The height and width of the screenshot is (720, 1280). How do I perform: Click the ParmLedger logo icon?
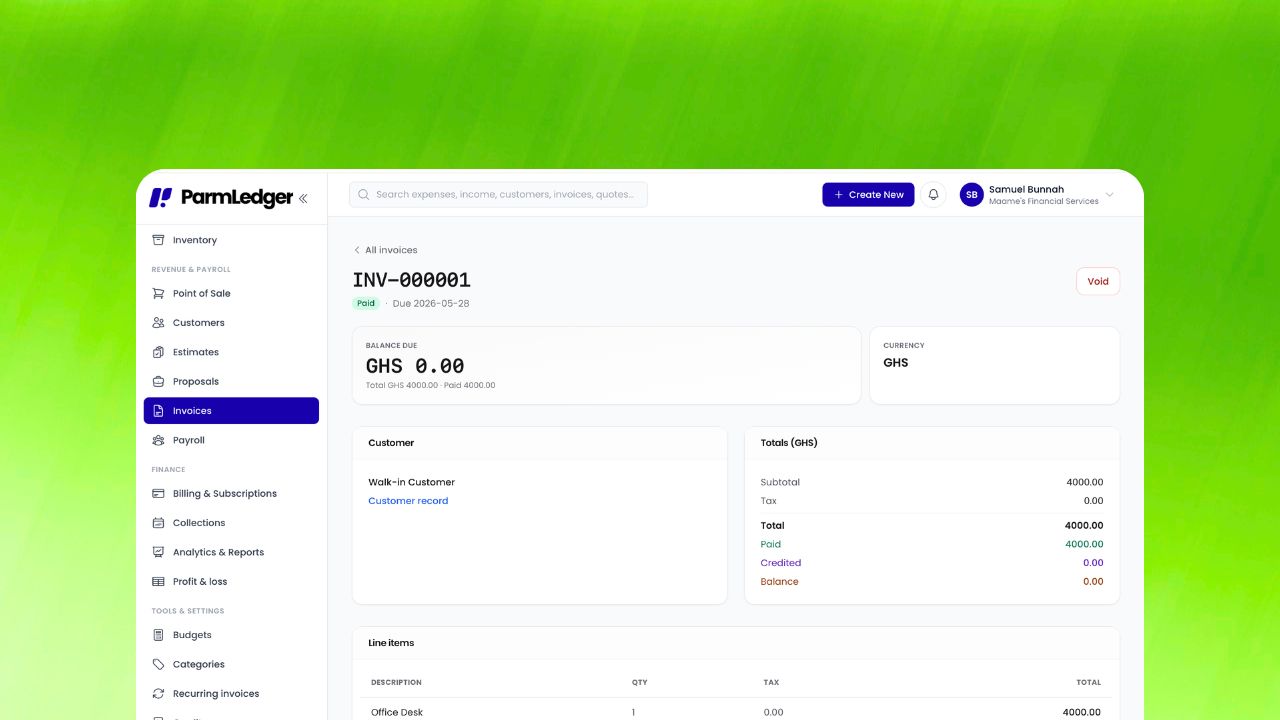coord(160,198)
